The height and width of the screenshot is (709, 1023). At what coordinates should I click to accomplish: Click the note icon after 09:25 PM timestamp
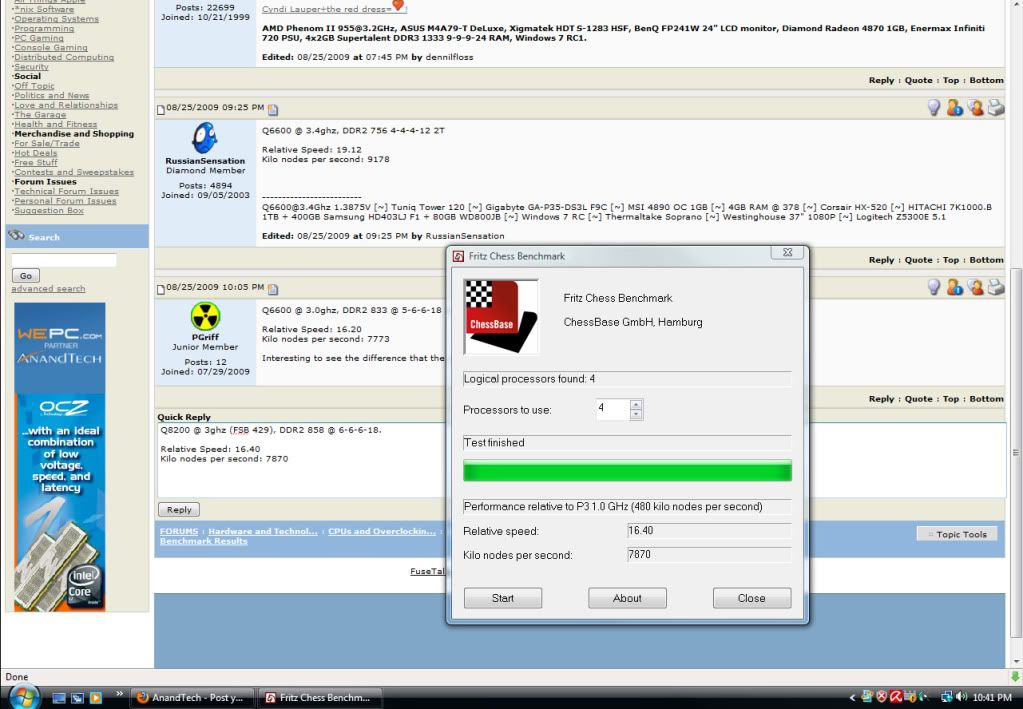pyautogui.click(x=273, y=110)
